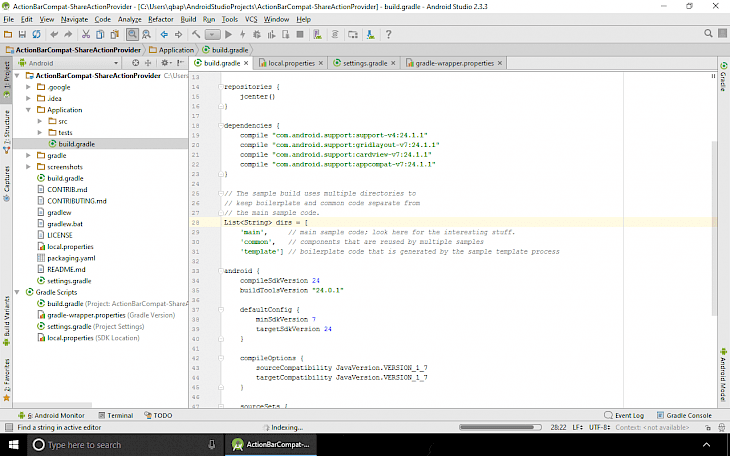Fold the compileOptions block in editor
The width and height of the screenshot is (730, 456).
(x=221, y=358)
